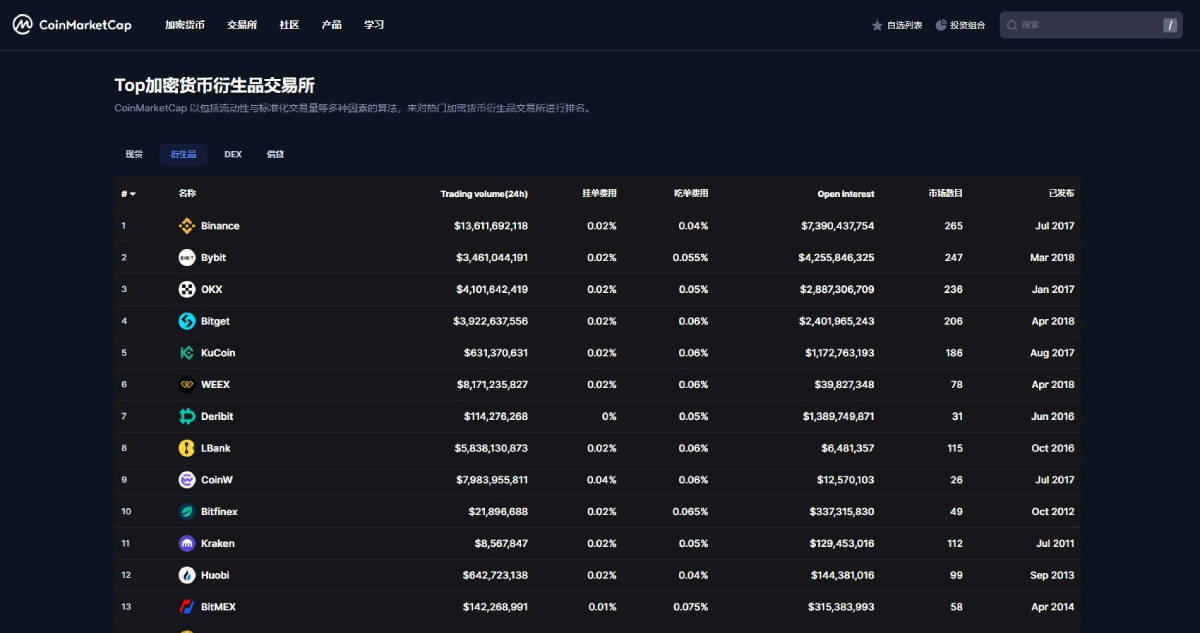Image resolution: width=1200 pixels, height=633 pixels.
Task: Open the 产品 navigation menu
Action: 332,25
